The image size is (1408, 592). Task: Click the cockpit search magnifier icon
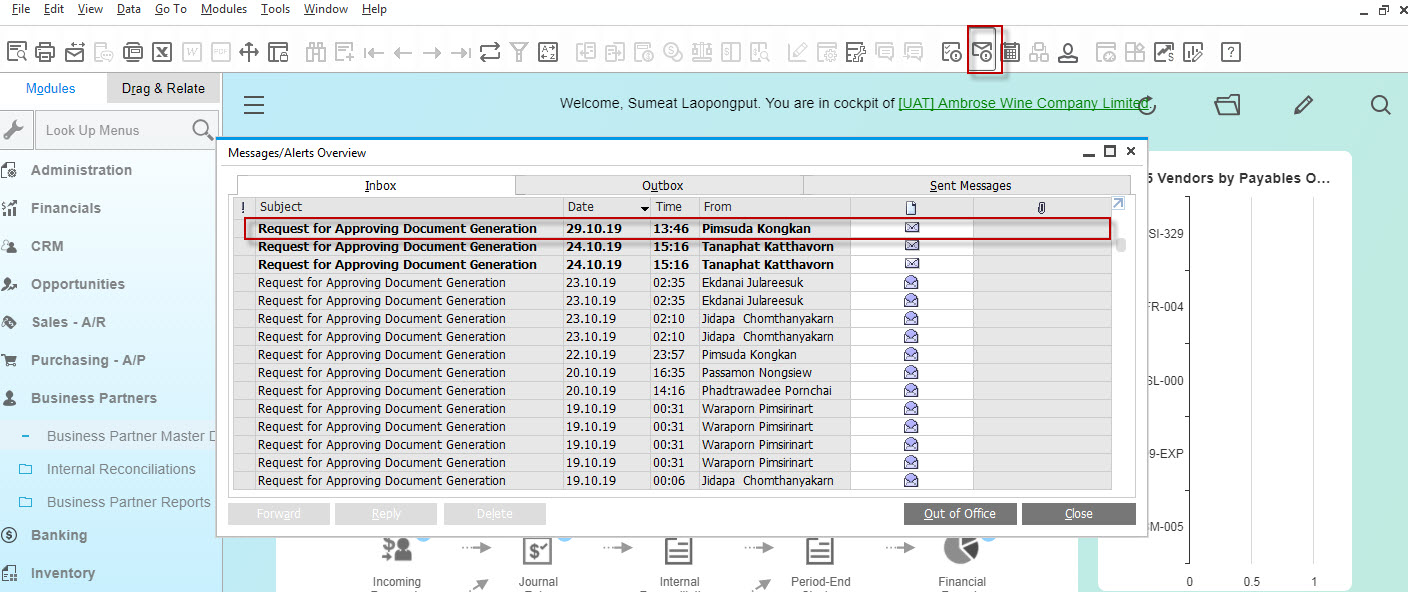1380,104
